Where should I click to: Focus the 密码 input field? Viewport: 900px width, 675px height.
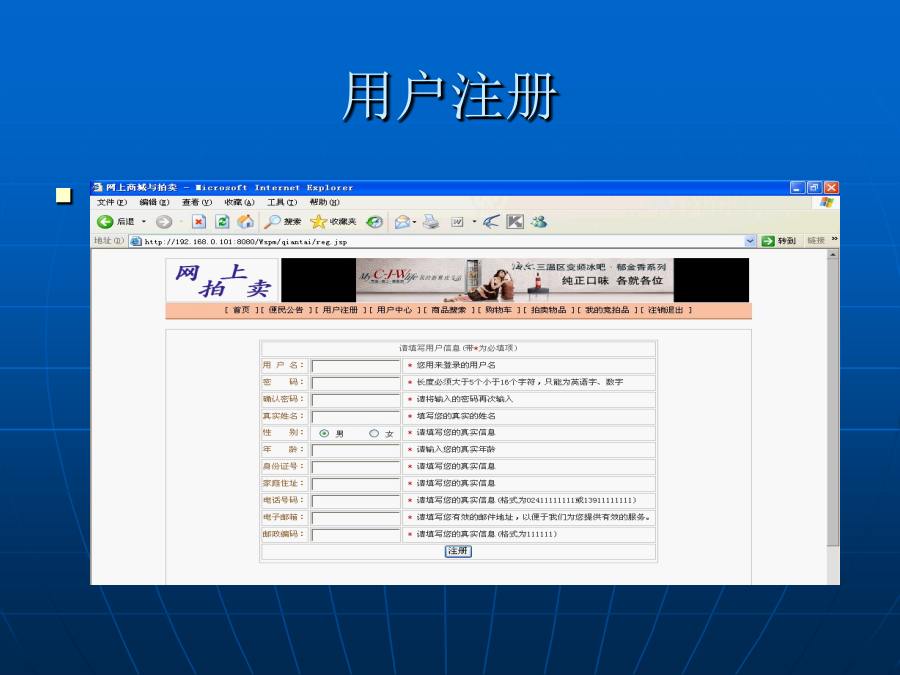point(356,383)
